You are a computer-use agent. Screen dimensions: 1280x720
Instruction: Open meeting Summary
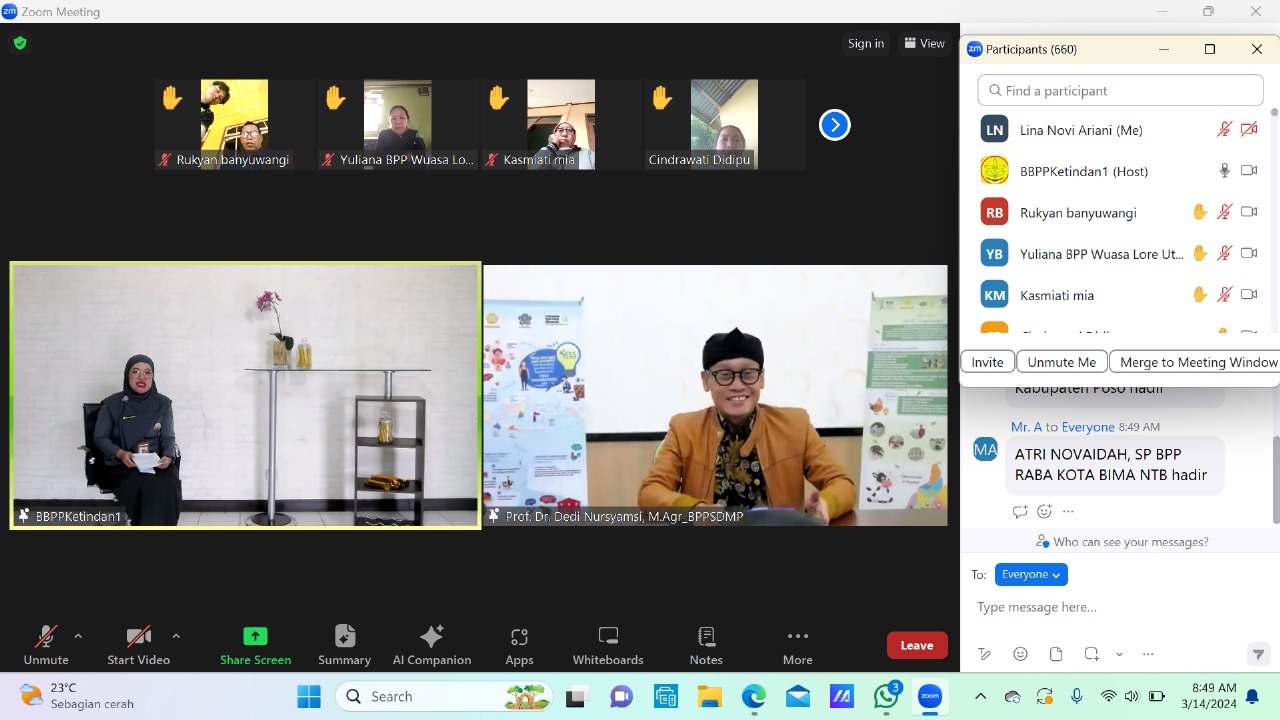(344, 645)
